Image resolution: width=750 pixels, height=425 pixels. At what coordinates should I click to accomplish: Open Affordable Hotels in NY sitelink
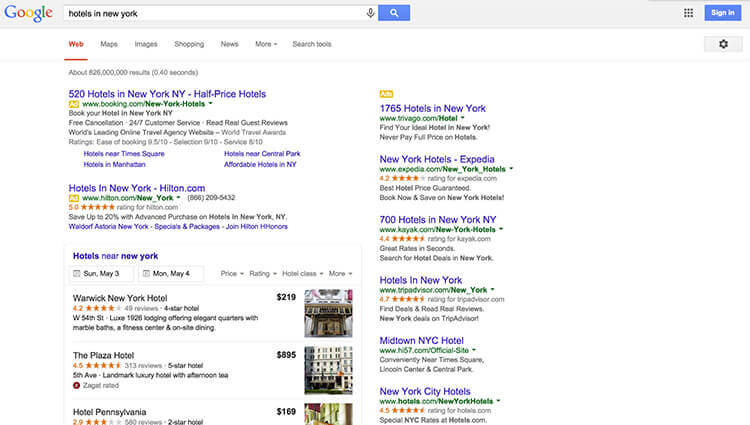pyautogui.click(x=260, y=164)
